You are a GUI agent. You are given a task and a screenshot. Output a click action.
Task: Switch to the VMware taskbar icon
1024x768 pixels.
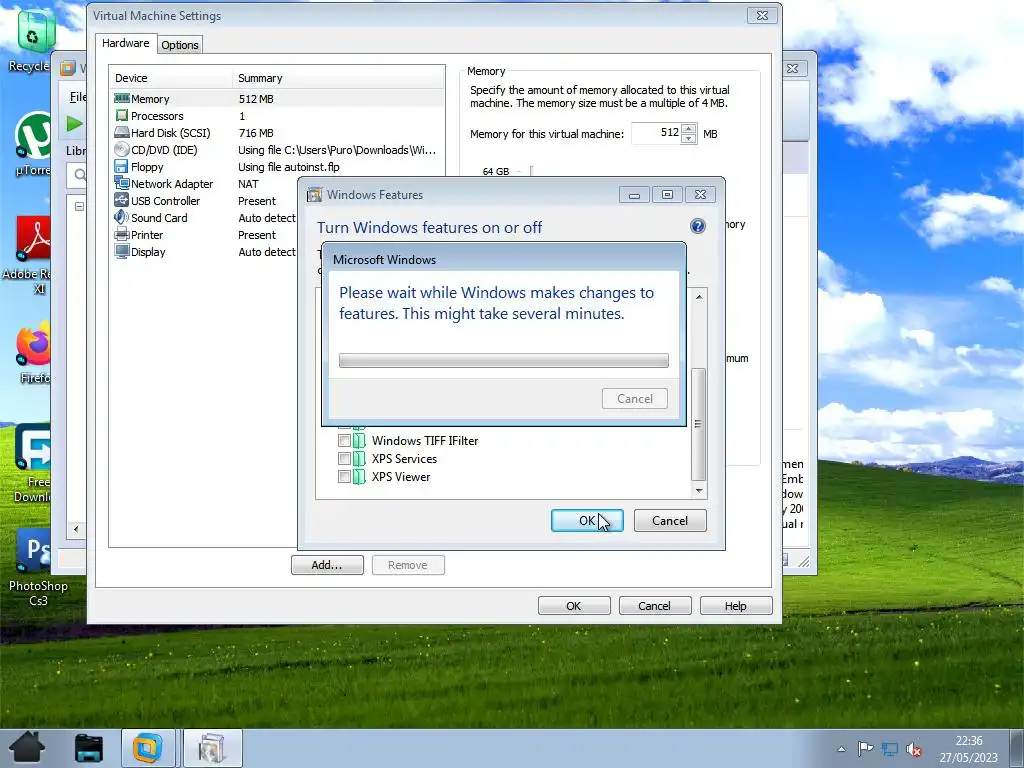pyautogui.click(x=148, y=748)
